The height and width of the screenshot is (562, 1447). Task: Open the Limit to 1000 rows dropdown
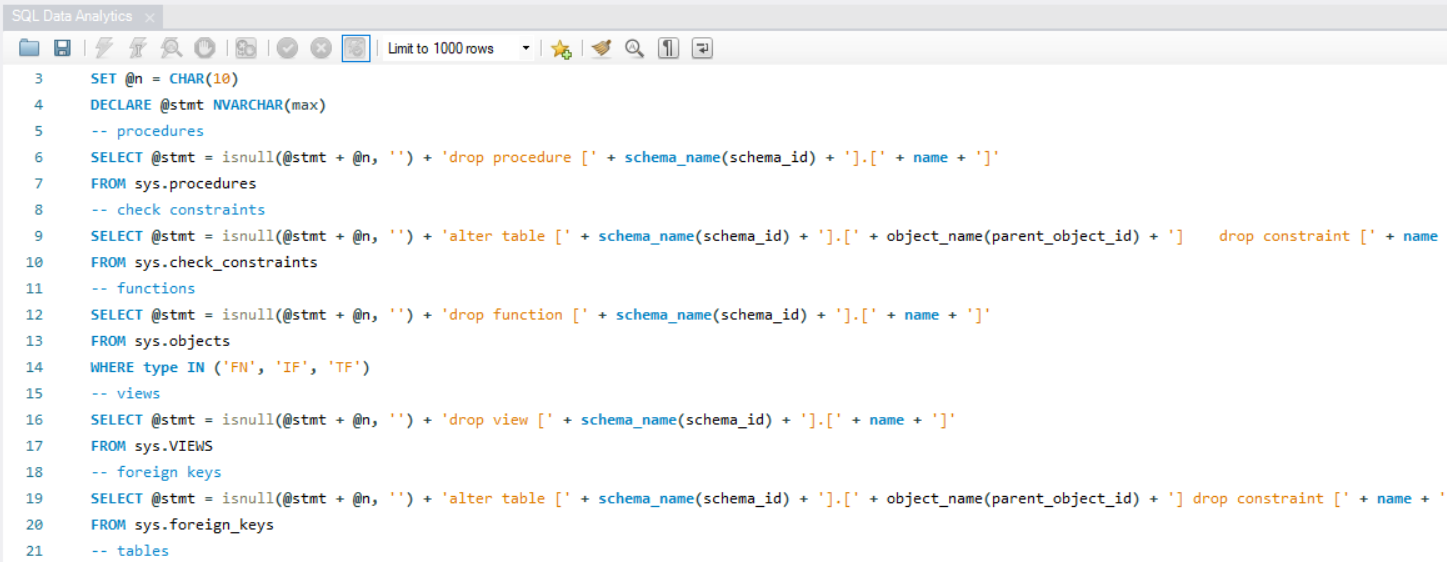[459, 48]
